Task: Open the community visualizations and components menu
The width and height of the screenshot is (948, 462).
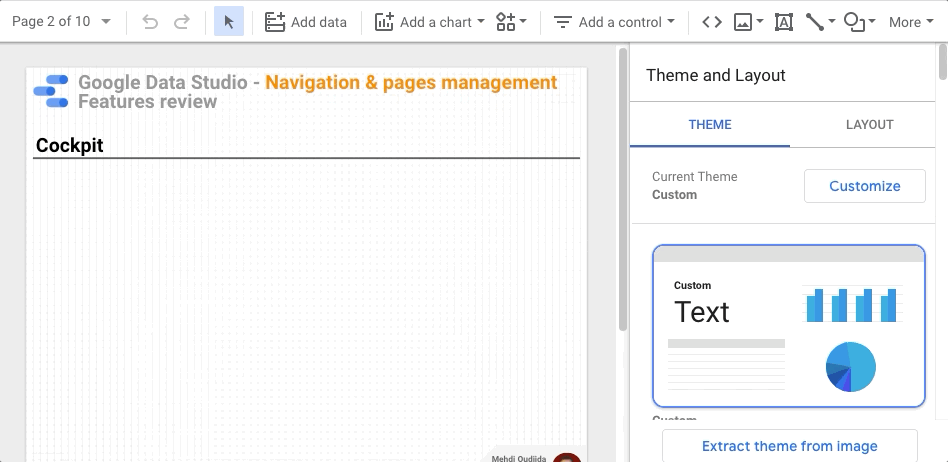Action: (x=511, y=22)
